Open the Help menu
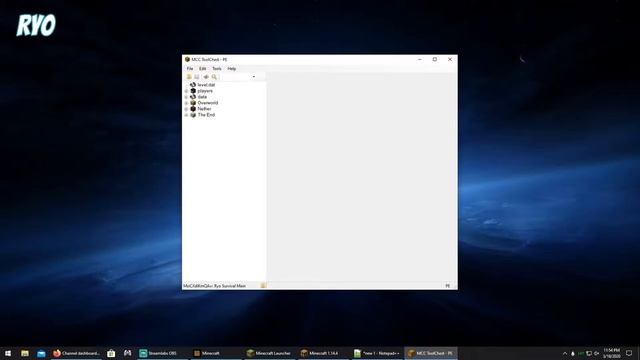The height and width of the screenshot is (360, 640). 232,69
